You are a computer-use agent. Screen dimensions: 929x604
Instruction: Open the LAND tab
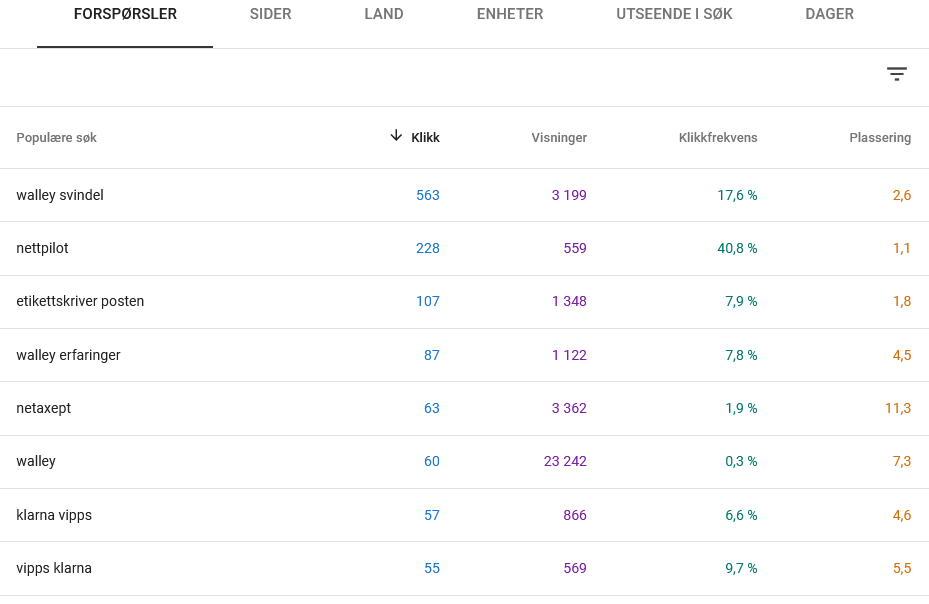coord(384,14)
